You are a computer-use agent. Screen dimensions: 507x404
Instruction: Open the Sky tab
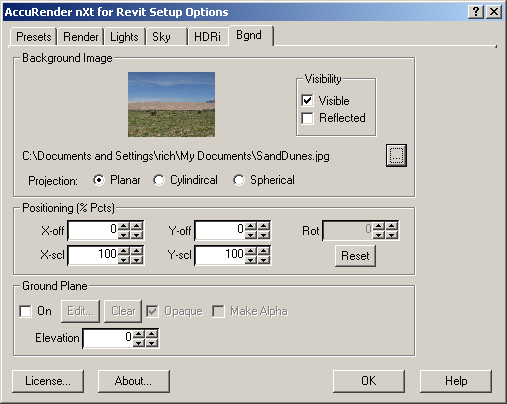pos(166,37)
